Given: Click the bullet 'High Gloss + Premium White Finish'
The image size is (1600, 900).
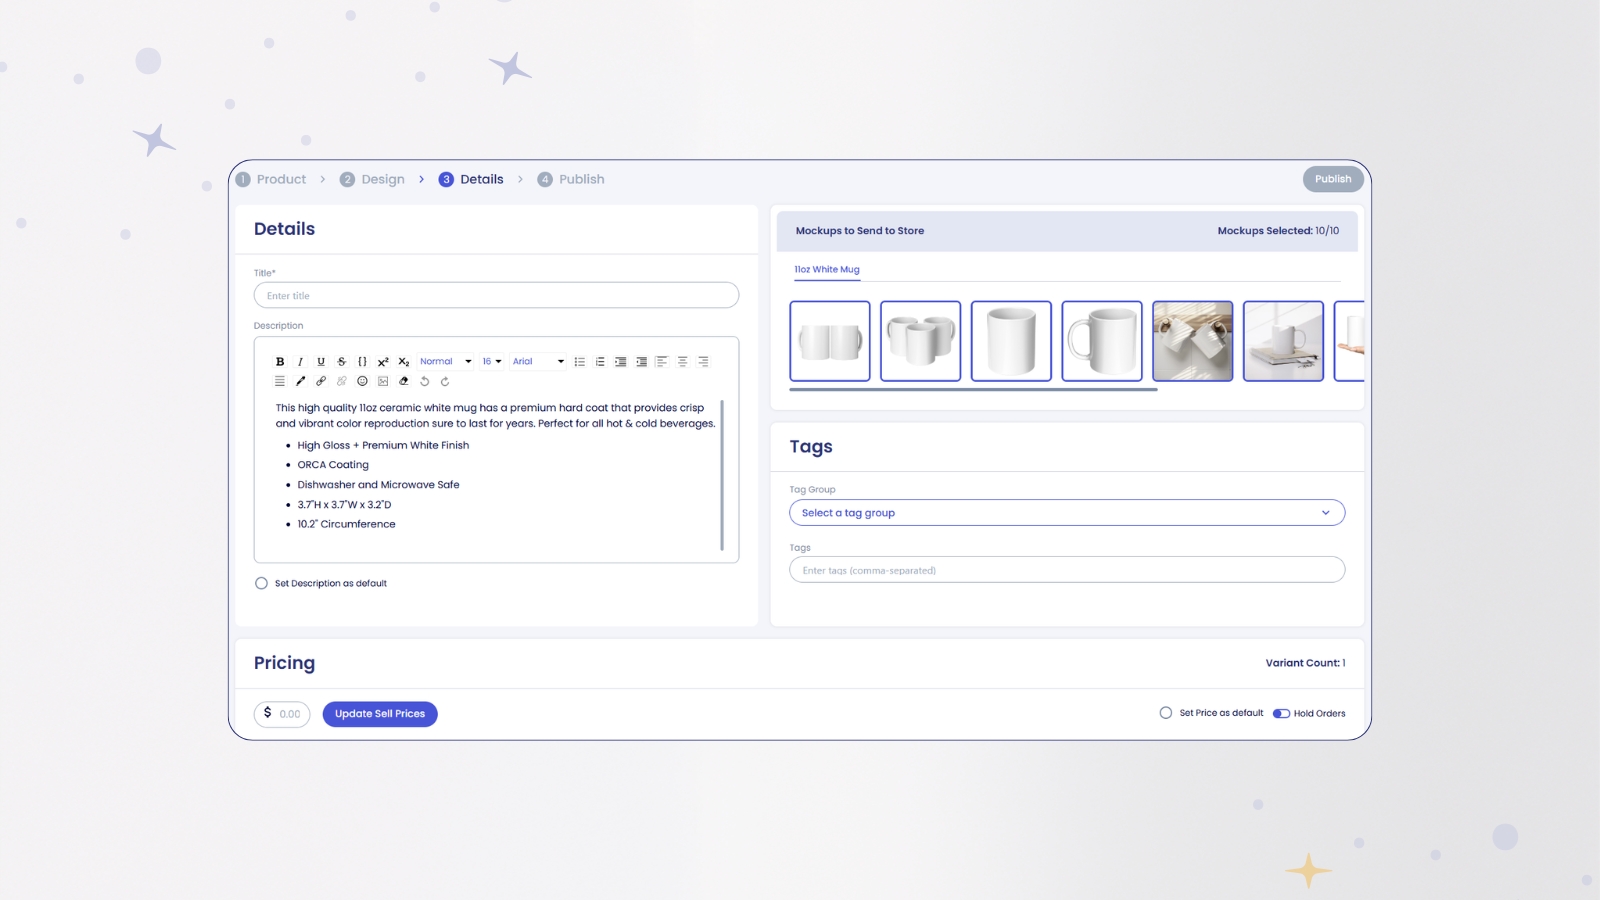Looking at the screenshot, I should (x=383, y=446).
